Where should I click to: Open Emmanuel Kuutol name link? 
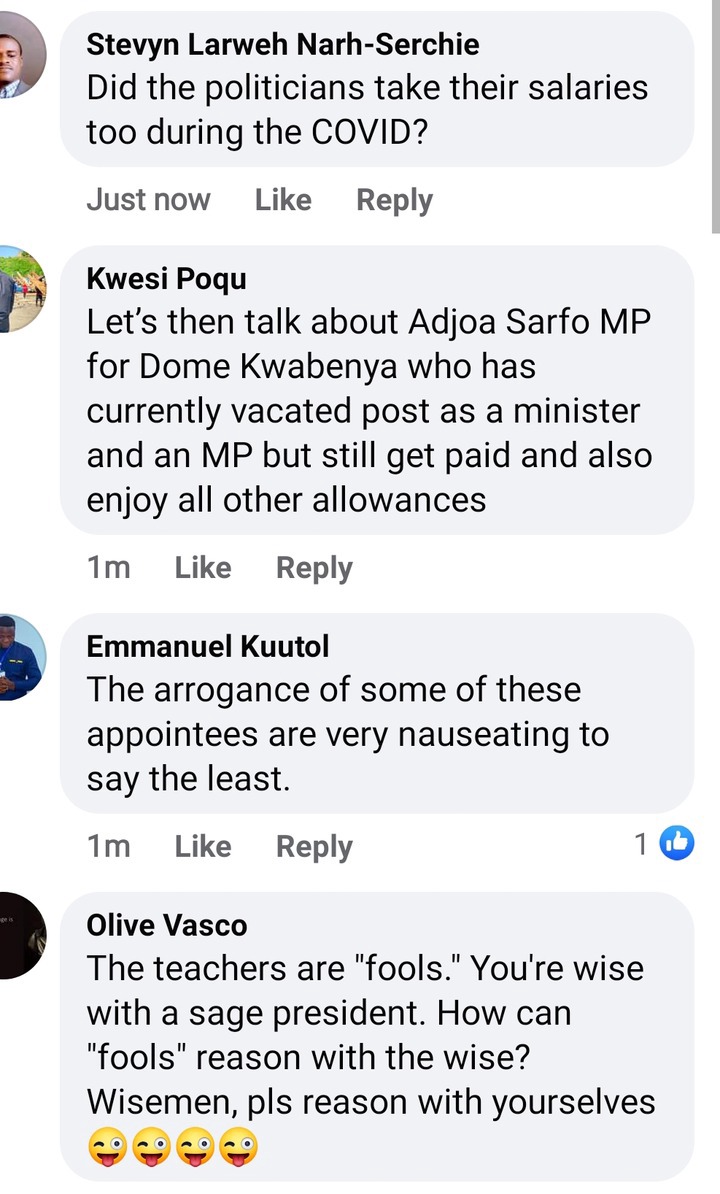[x=208, y=646]
